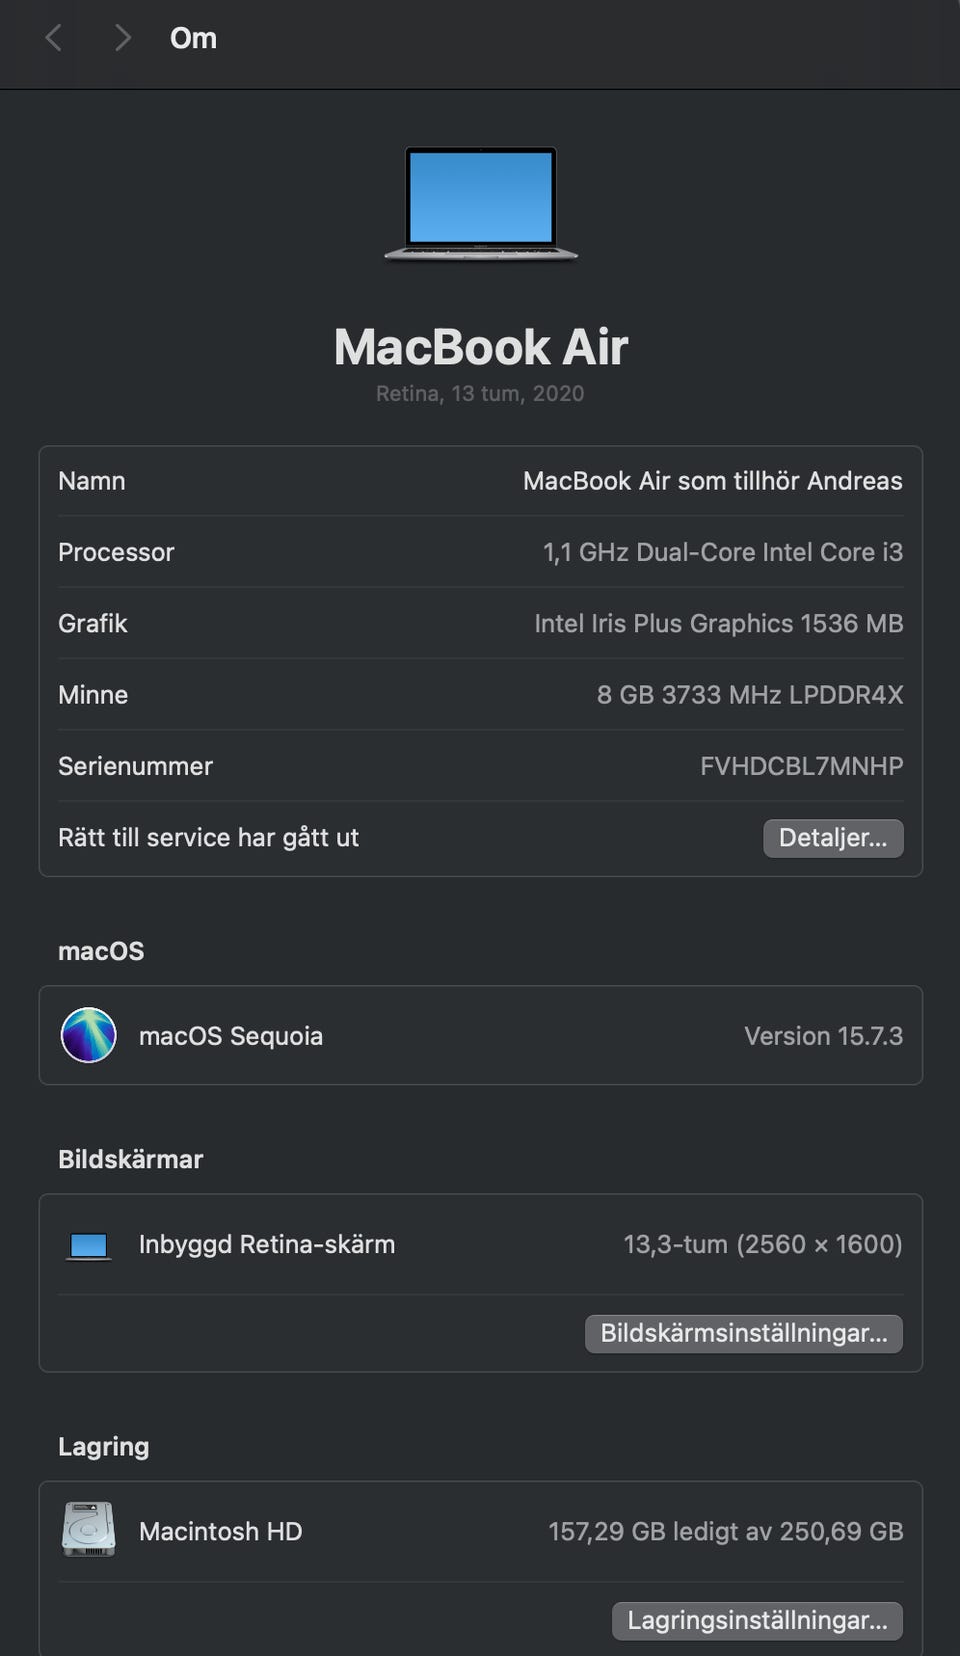The width and height of the screenshot is (960, 1656).
Task: Click the forward navigation chevron
Action: pyautogui.click(x=122, y=38)
